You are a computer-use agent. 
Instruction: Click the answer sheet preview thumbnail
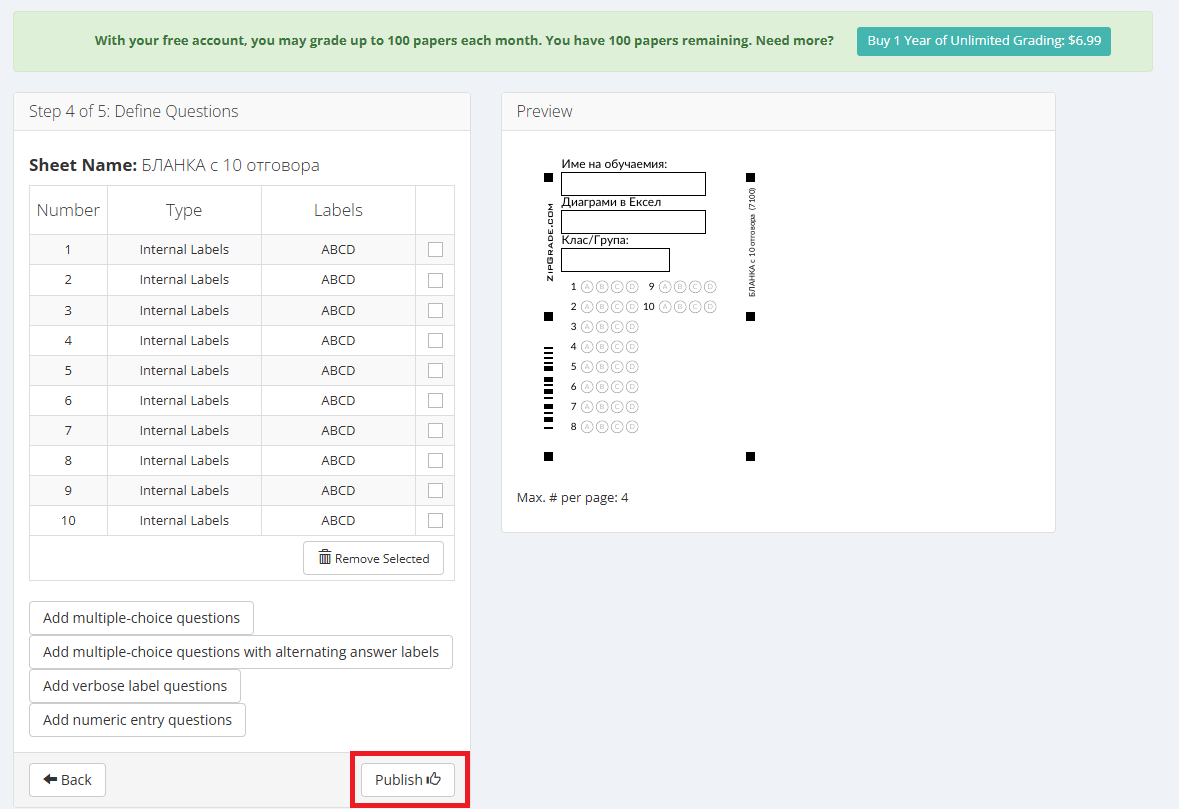[x=649, y=312]
